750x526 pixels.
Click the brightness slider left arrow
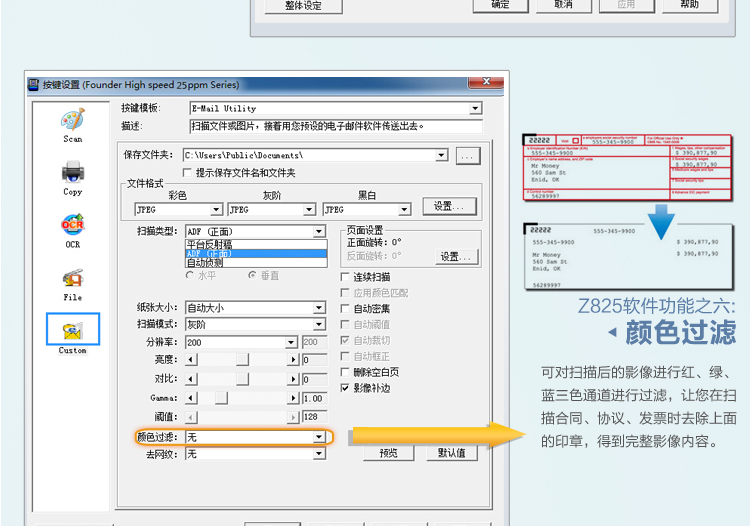192,359
